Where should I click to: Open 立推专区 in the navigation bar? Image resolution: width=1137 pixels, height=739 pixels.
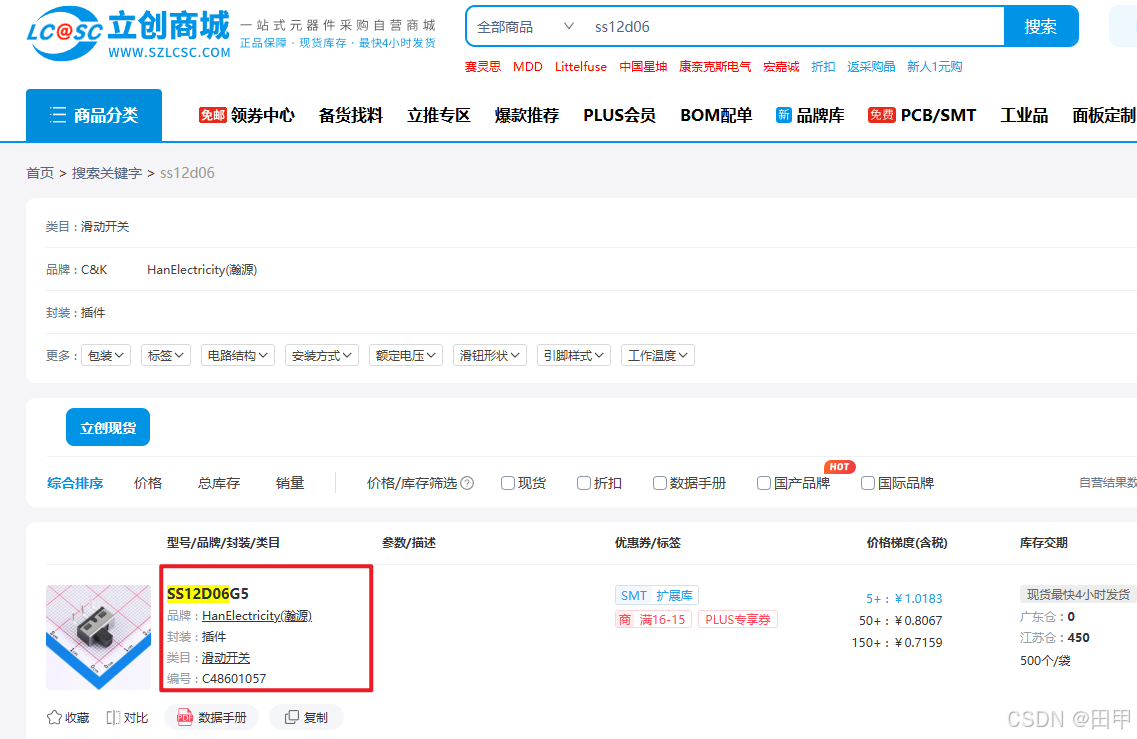click(439, 115)
